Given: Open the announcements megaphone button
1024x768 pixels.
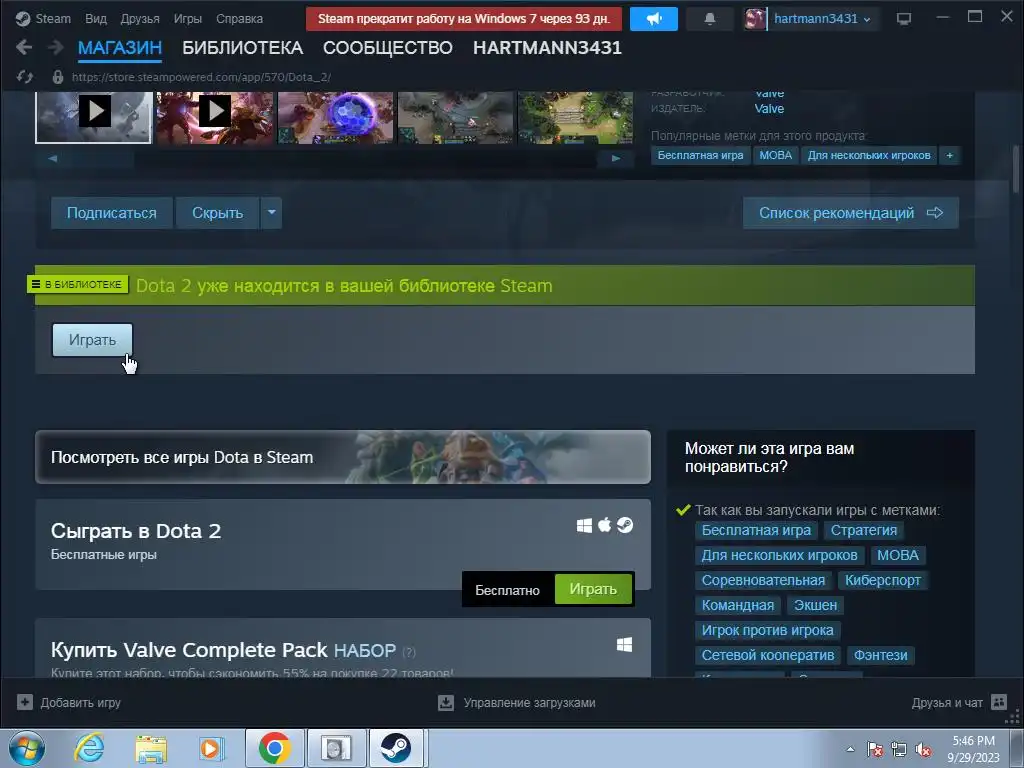Looking at the screenshot, I should pyautogui.click(x=654, y=19).
